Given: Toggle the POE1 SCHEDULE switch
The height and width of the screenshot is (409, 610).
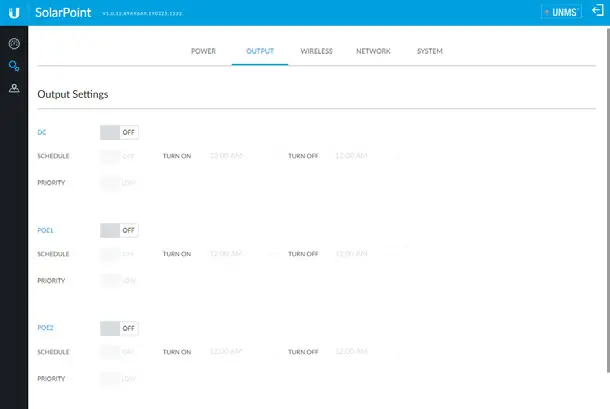Looking at the screenshot, I should [x=119, y=254].
